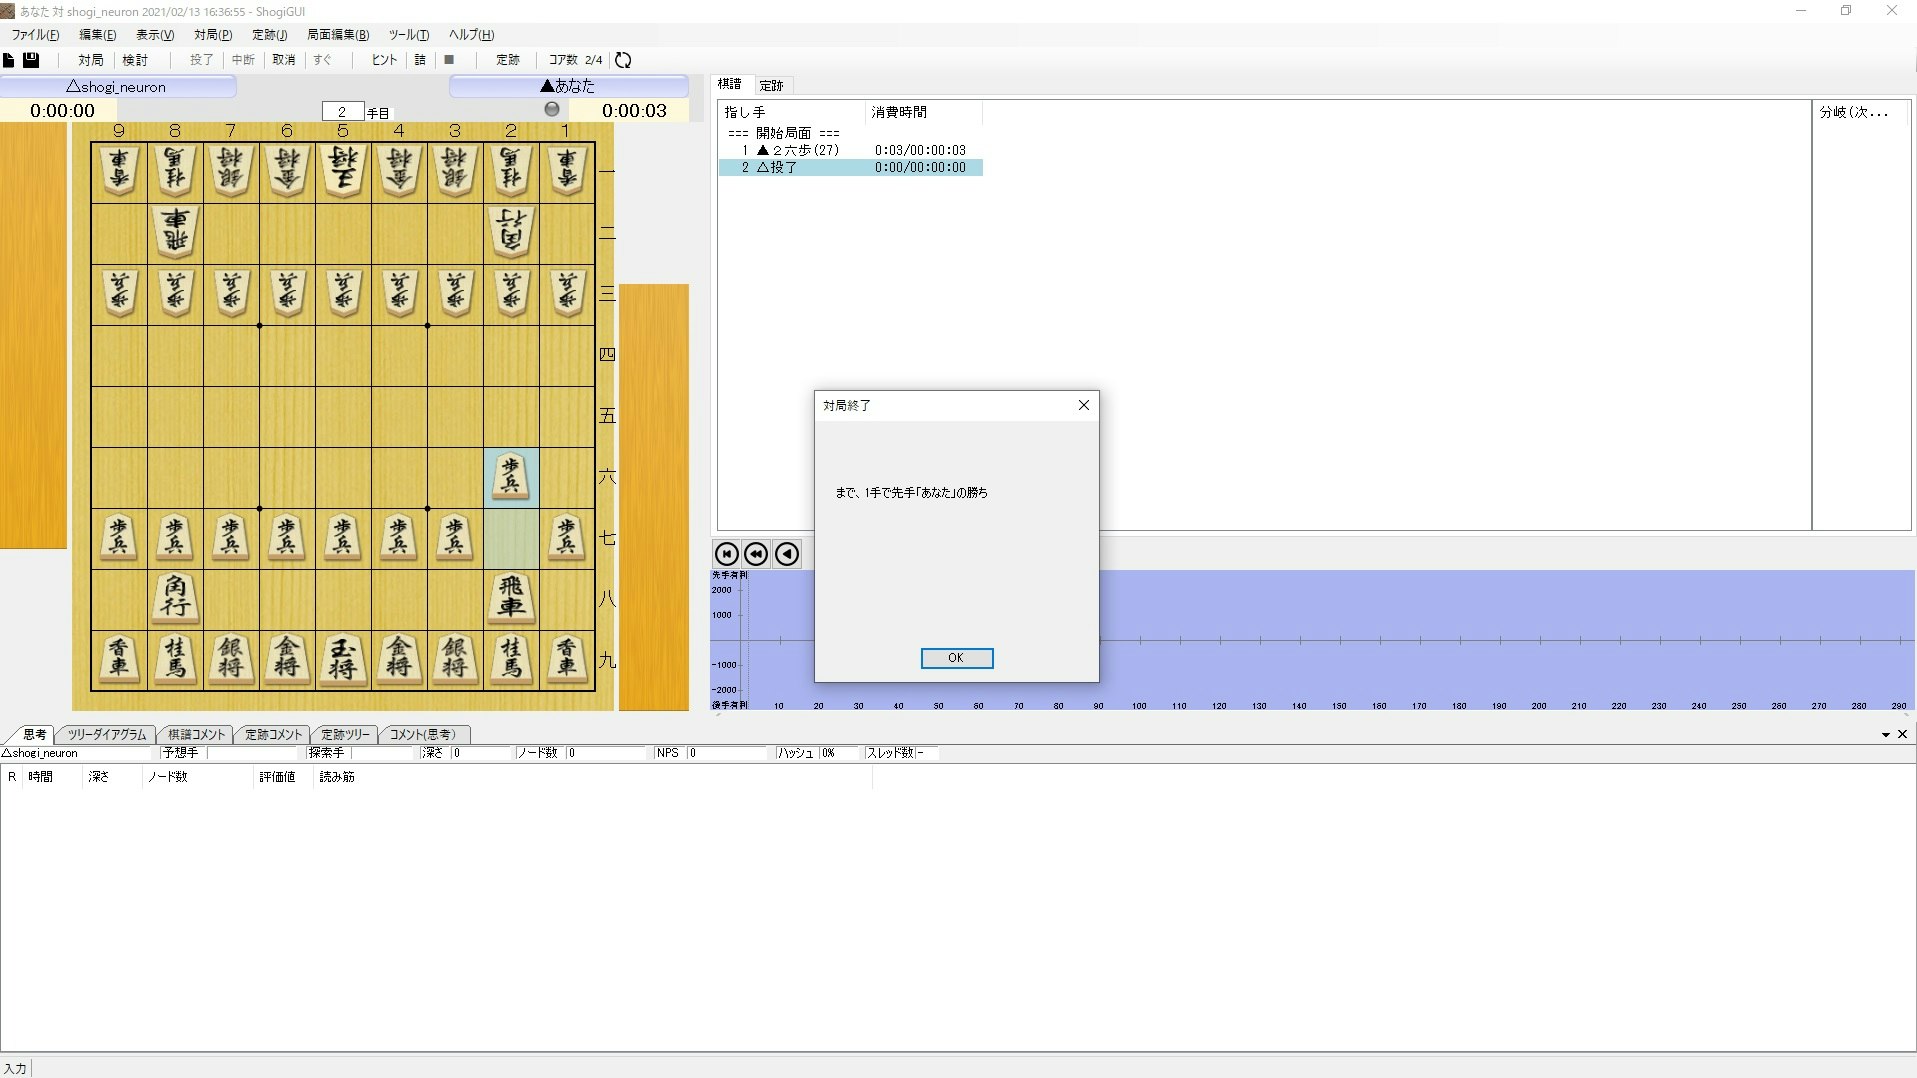Click the gray turn indicator light

click(x=552, y=109)
